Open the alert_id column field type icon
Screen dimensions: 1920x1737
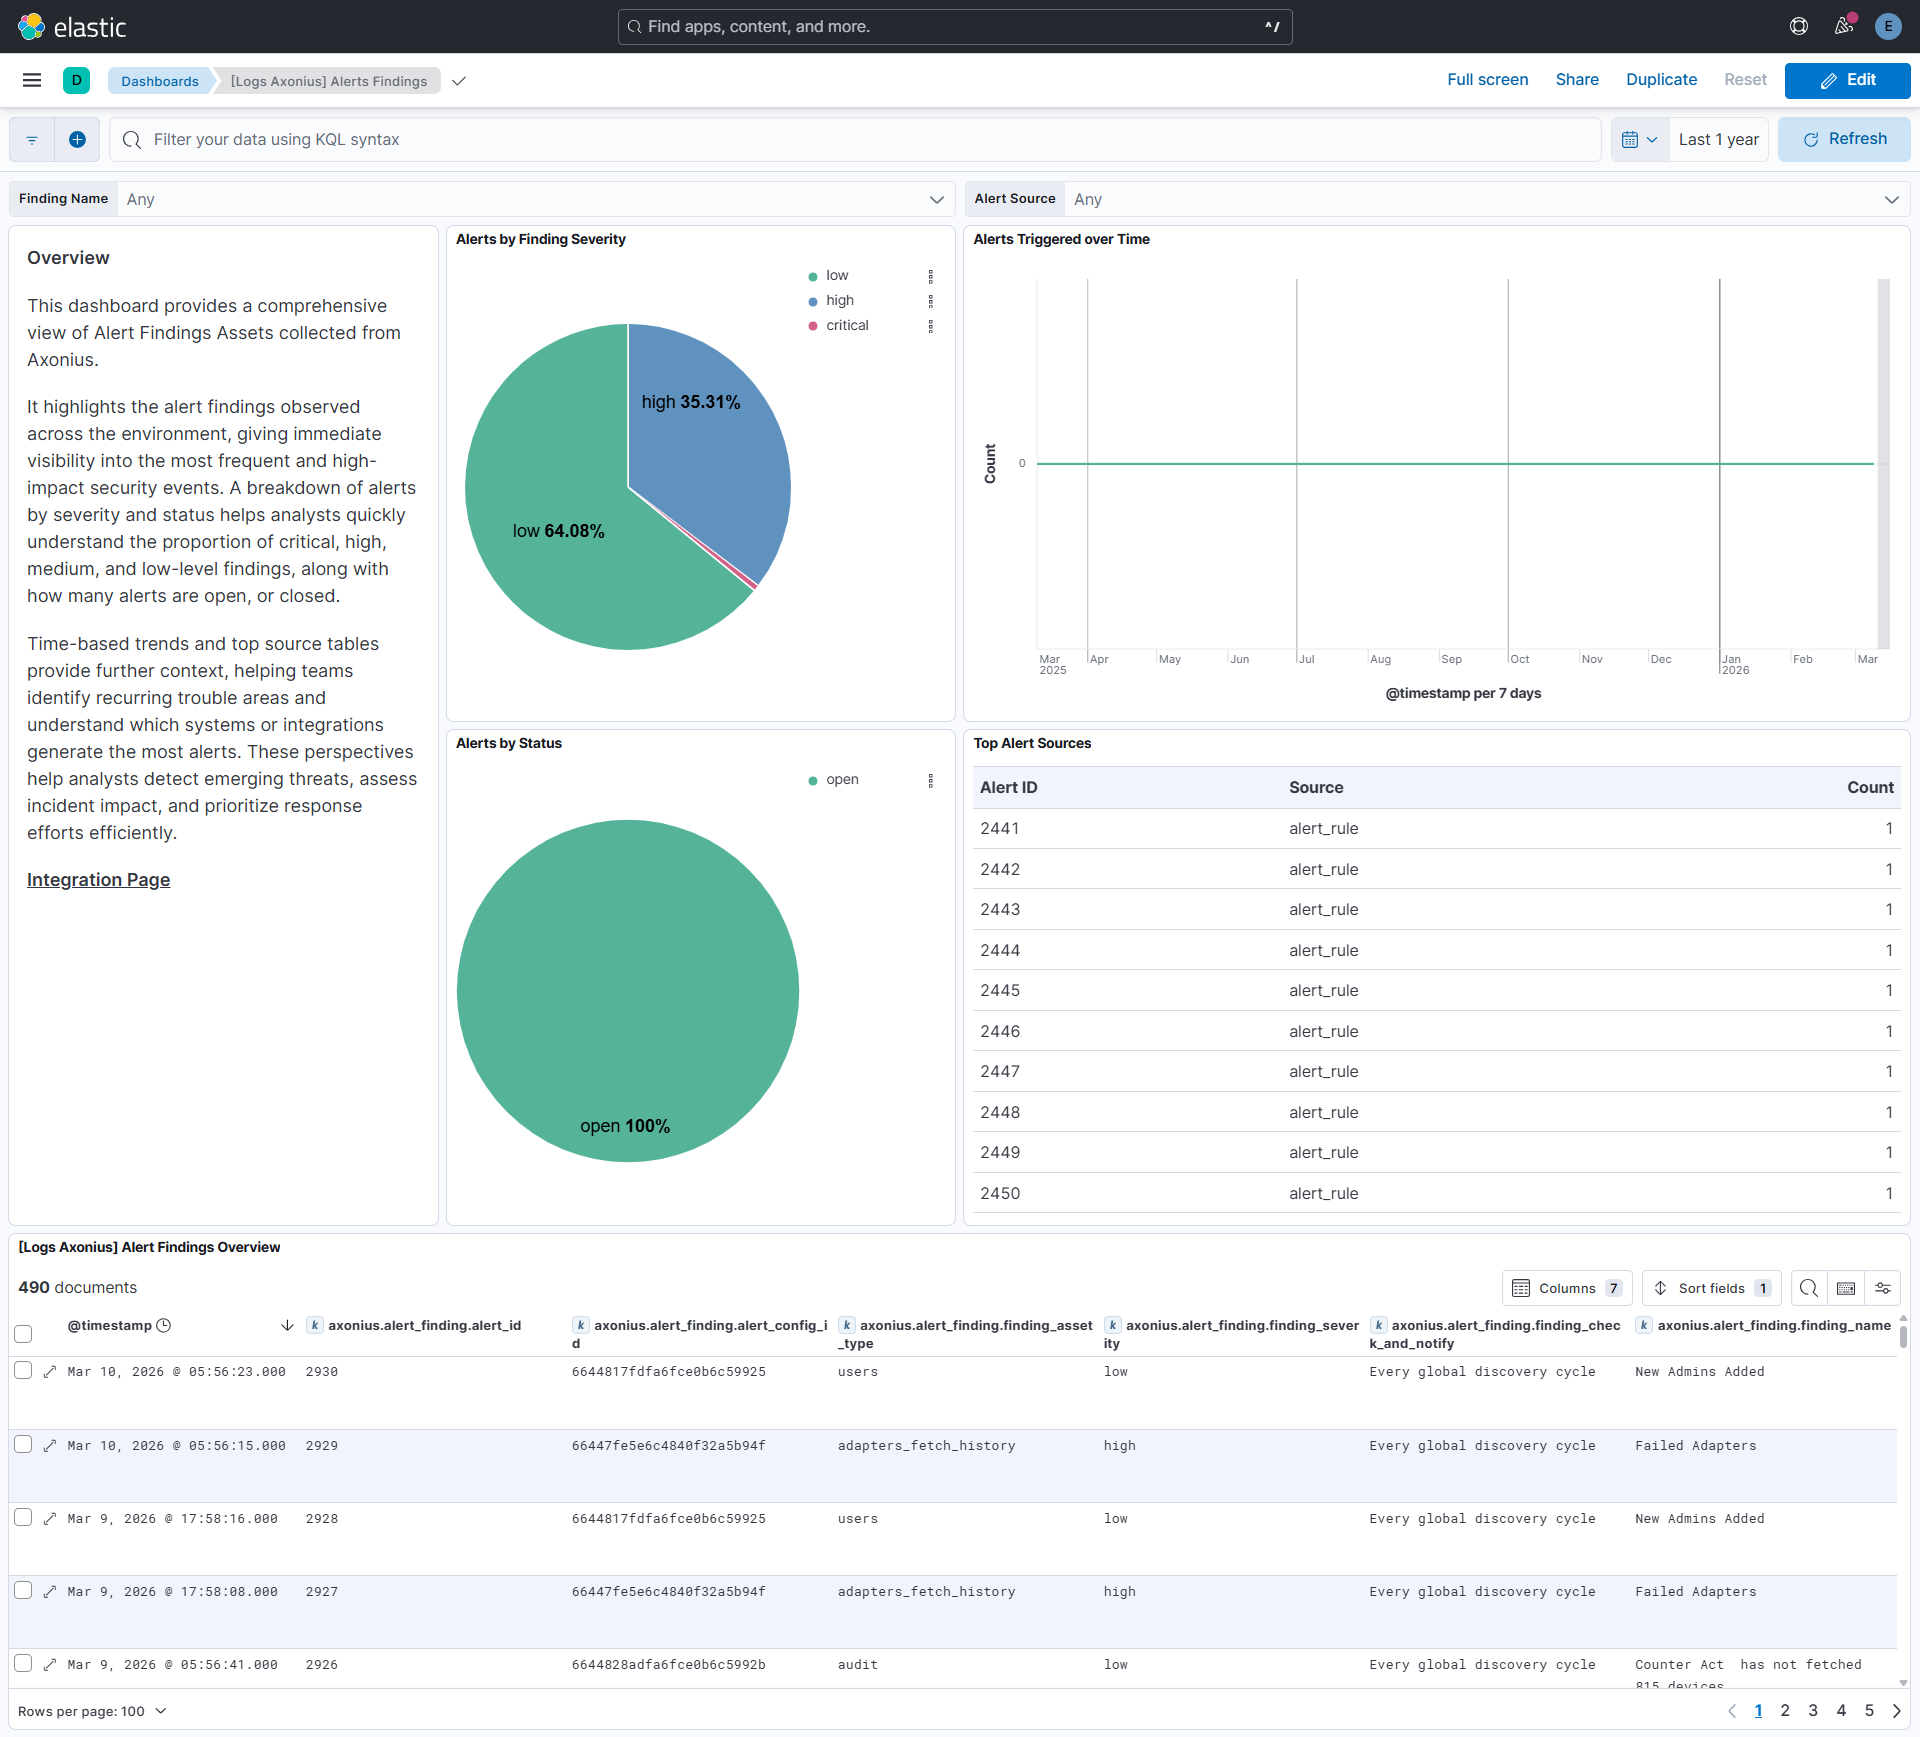click(x=315, y=1325)
